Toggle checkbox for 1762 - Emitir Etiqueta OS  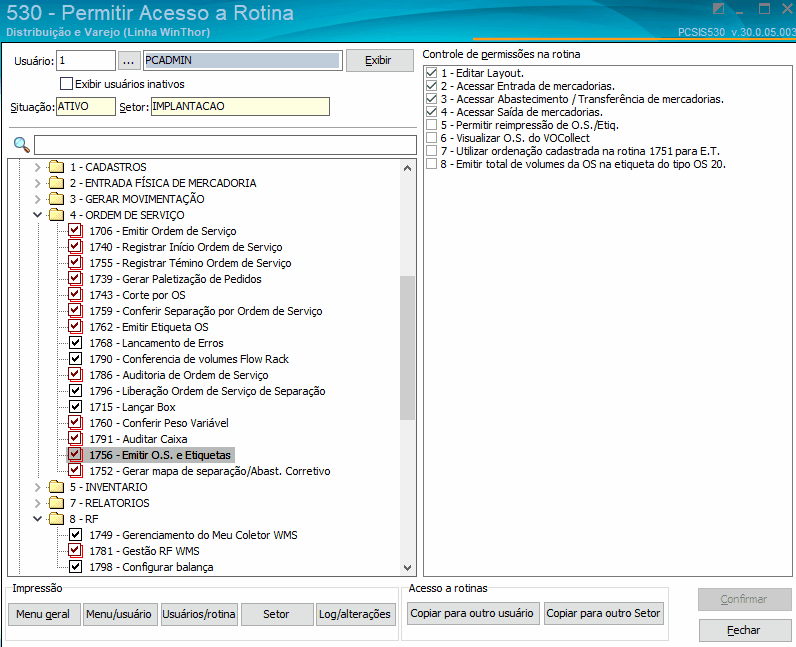(75, 327)
